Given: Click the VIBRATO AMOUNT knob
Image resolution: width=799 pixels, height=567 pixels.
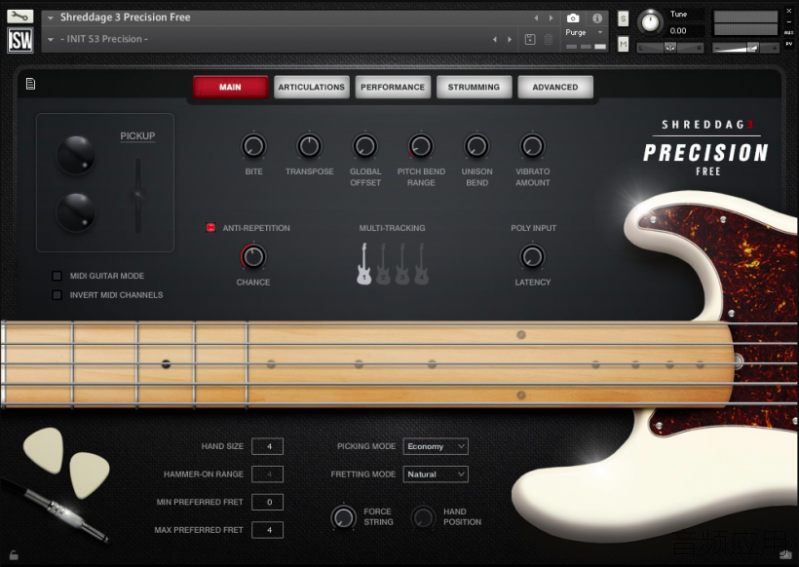Looking at the screenshot, I should point(532,146).
